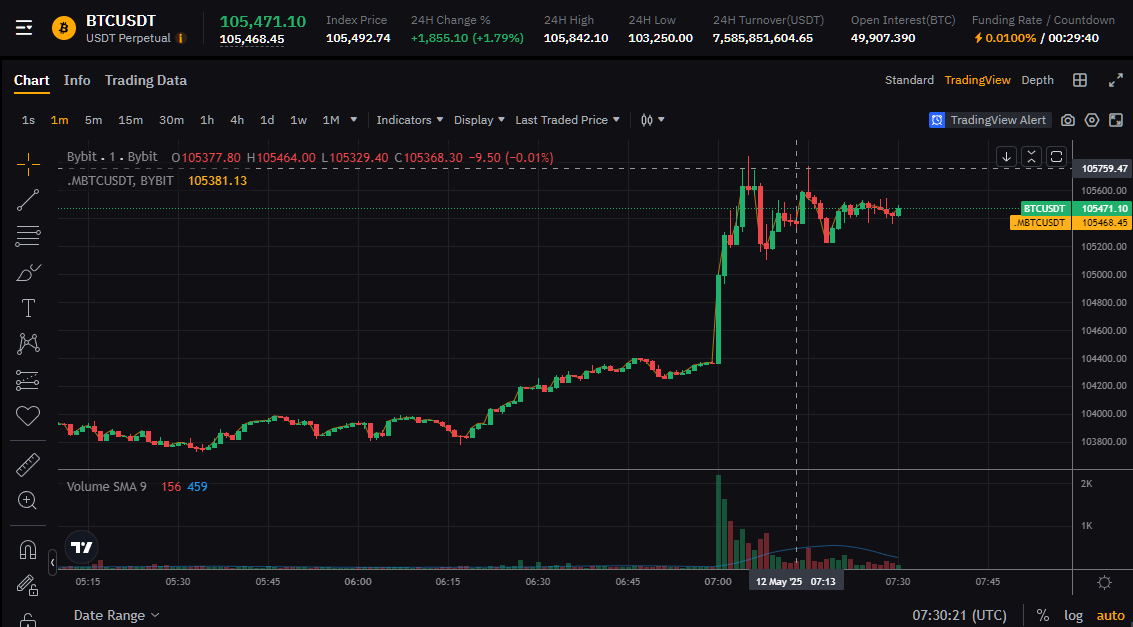
Task: Select the 5m timeframe
Action: (x=93, y=120)
